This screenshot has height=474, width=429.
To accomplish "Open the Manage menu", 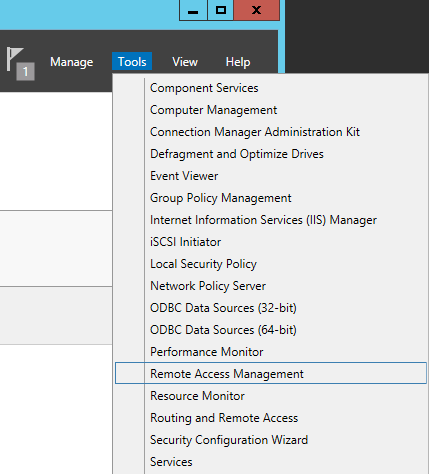I will [x=72, y=62].
